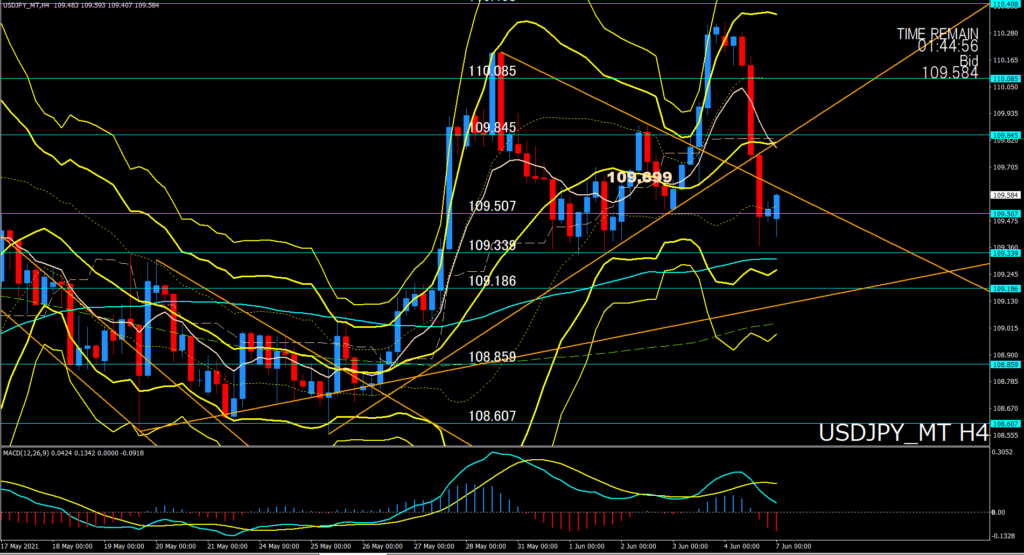Select MACD scale value '-0.1328'

click(x=1003, y=536)
